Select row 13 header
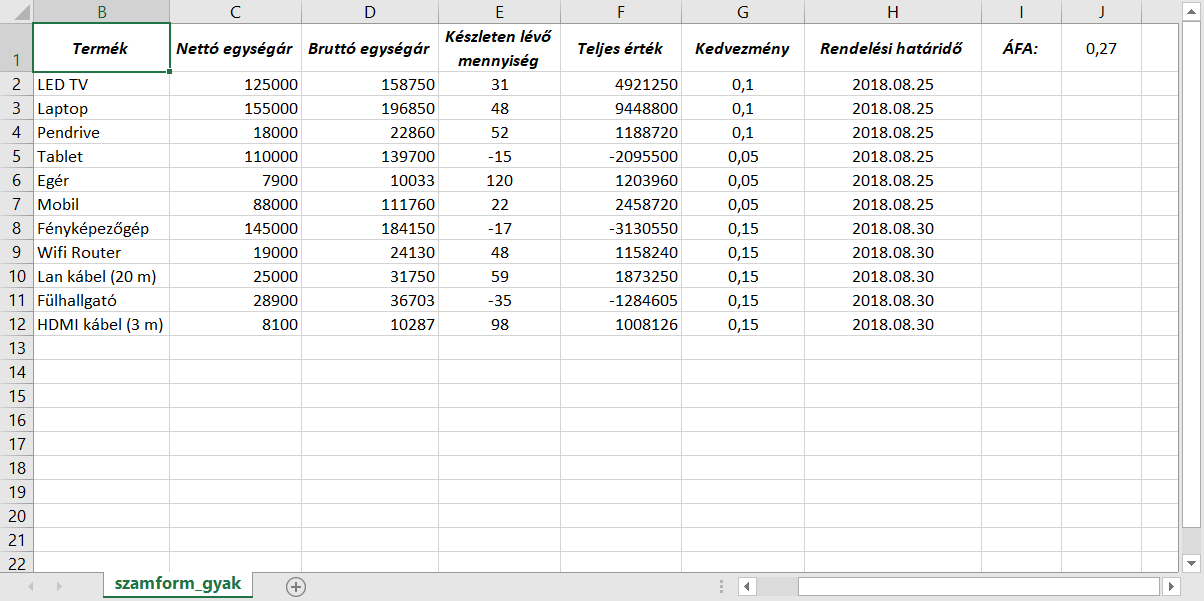1204x601 pixels. 16,348
